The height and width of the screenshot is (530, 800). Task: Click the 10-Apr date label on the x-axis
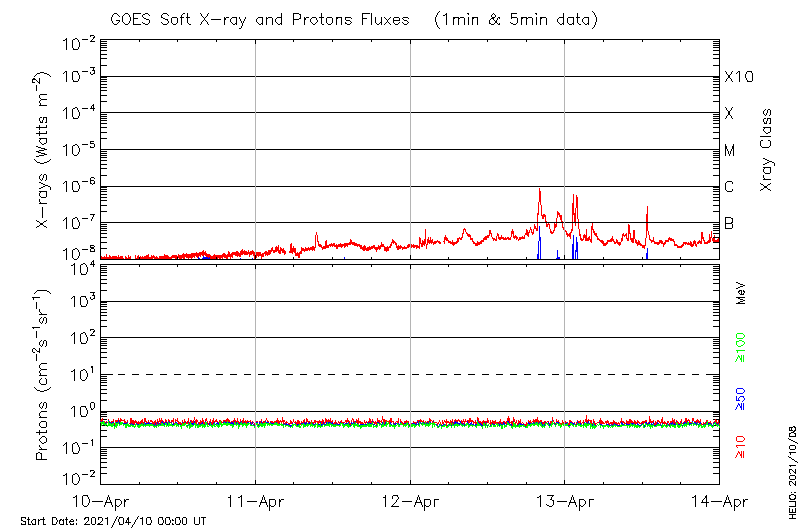coord(101,501)
